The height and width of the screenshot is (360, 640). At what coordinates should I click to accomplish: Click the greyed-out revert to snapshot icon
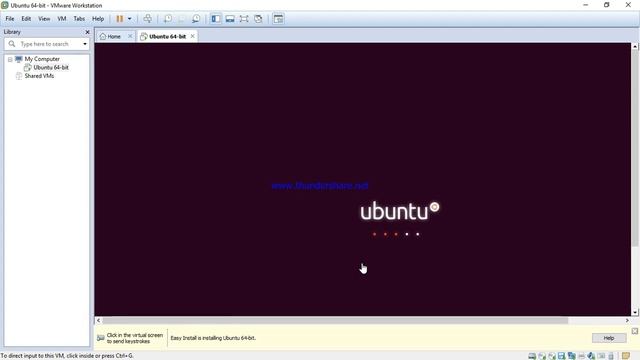click(x=182, y=19)
